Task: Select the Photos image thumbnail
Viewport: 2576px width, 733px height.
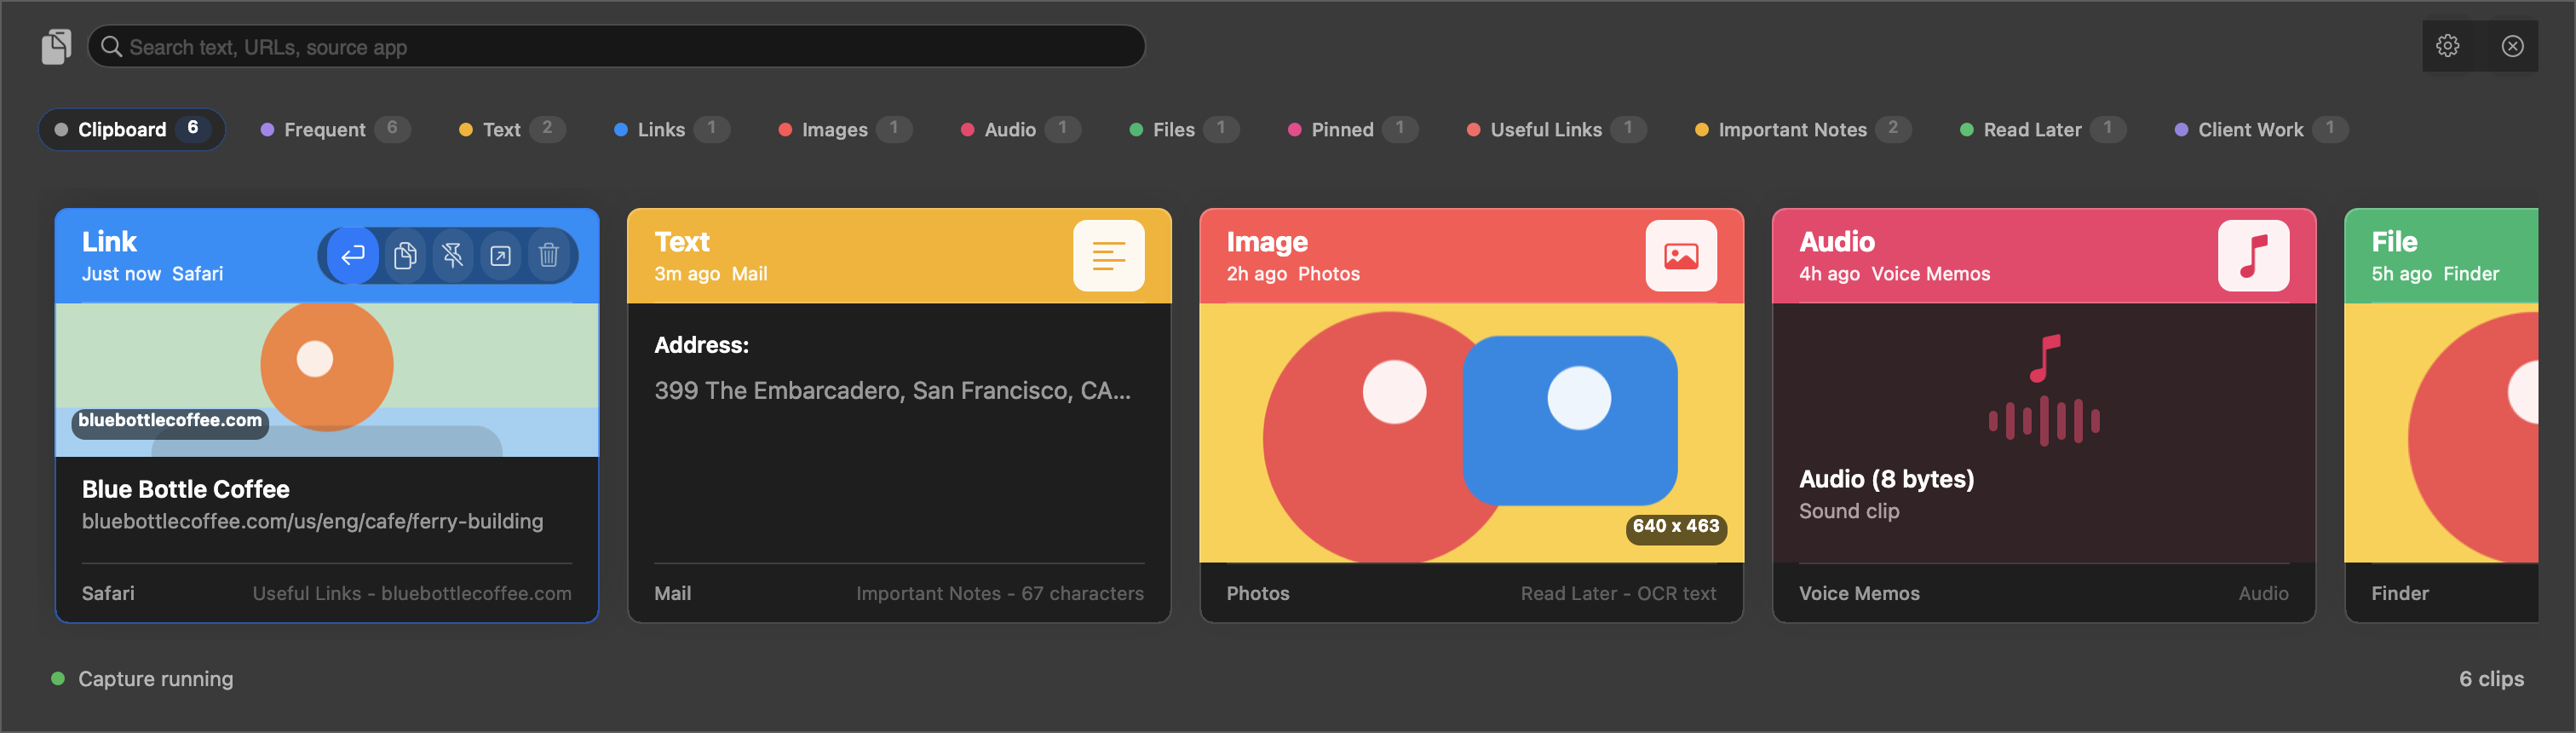Action: 1472,433
